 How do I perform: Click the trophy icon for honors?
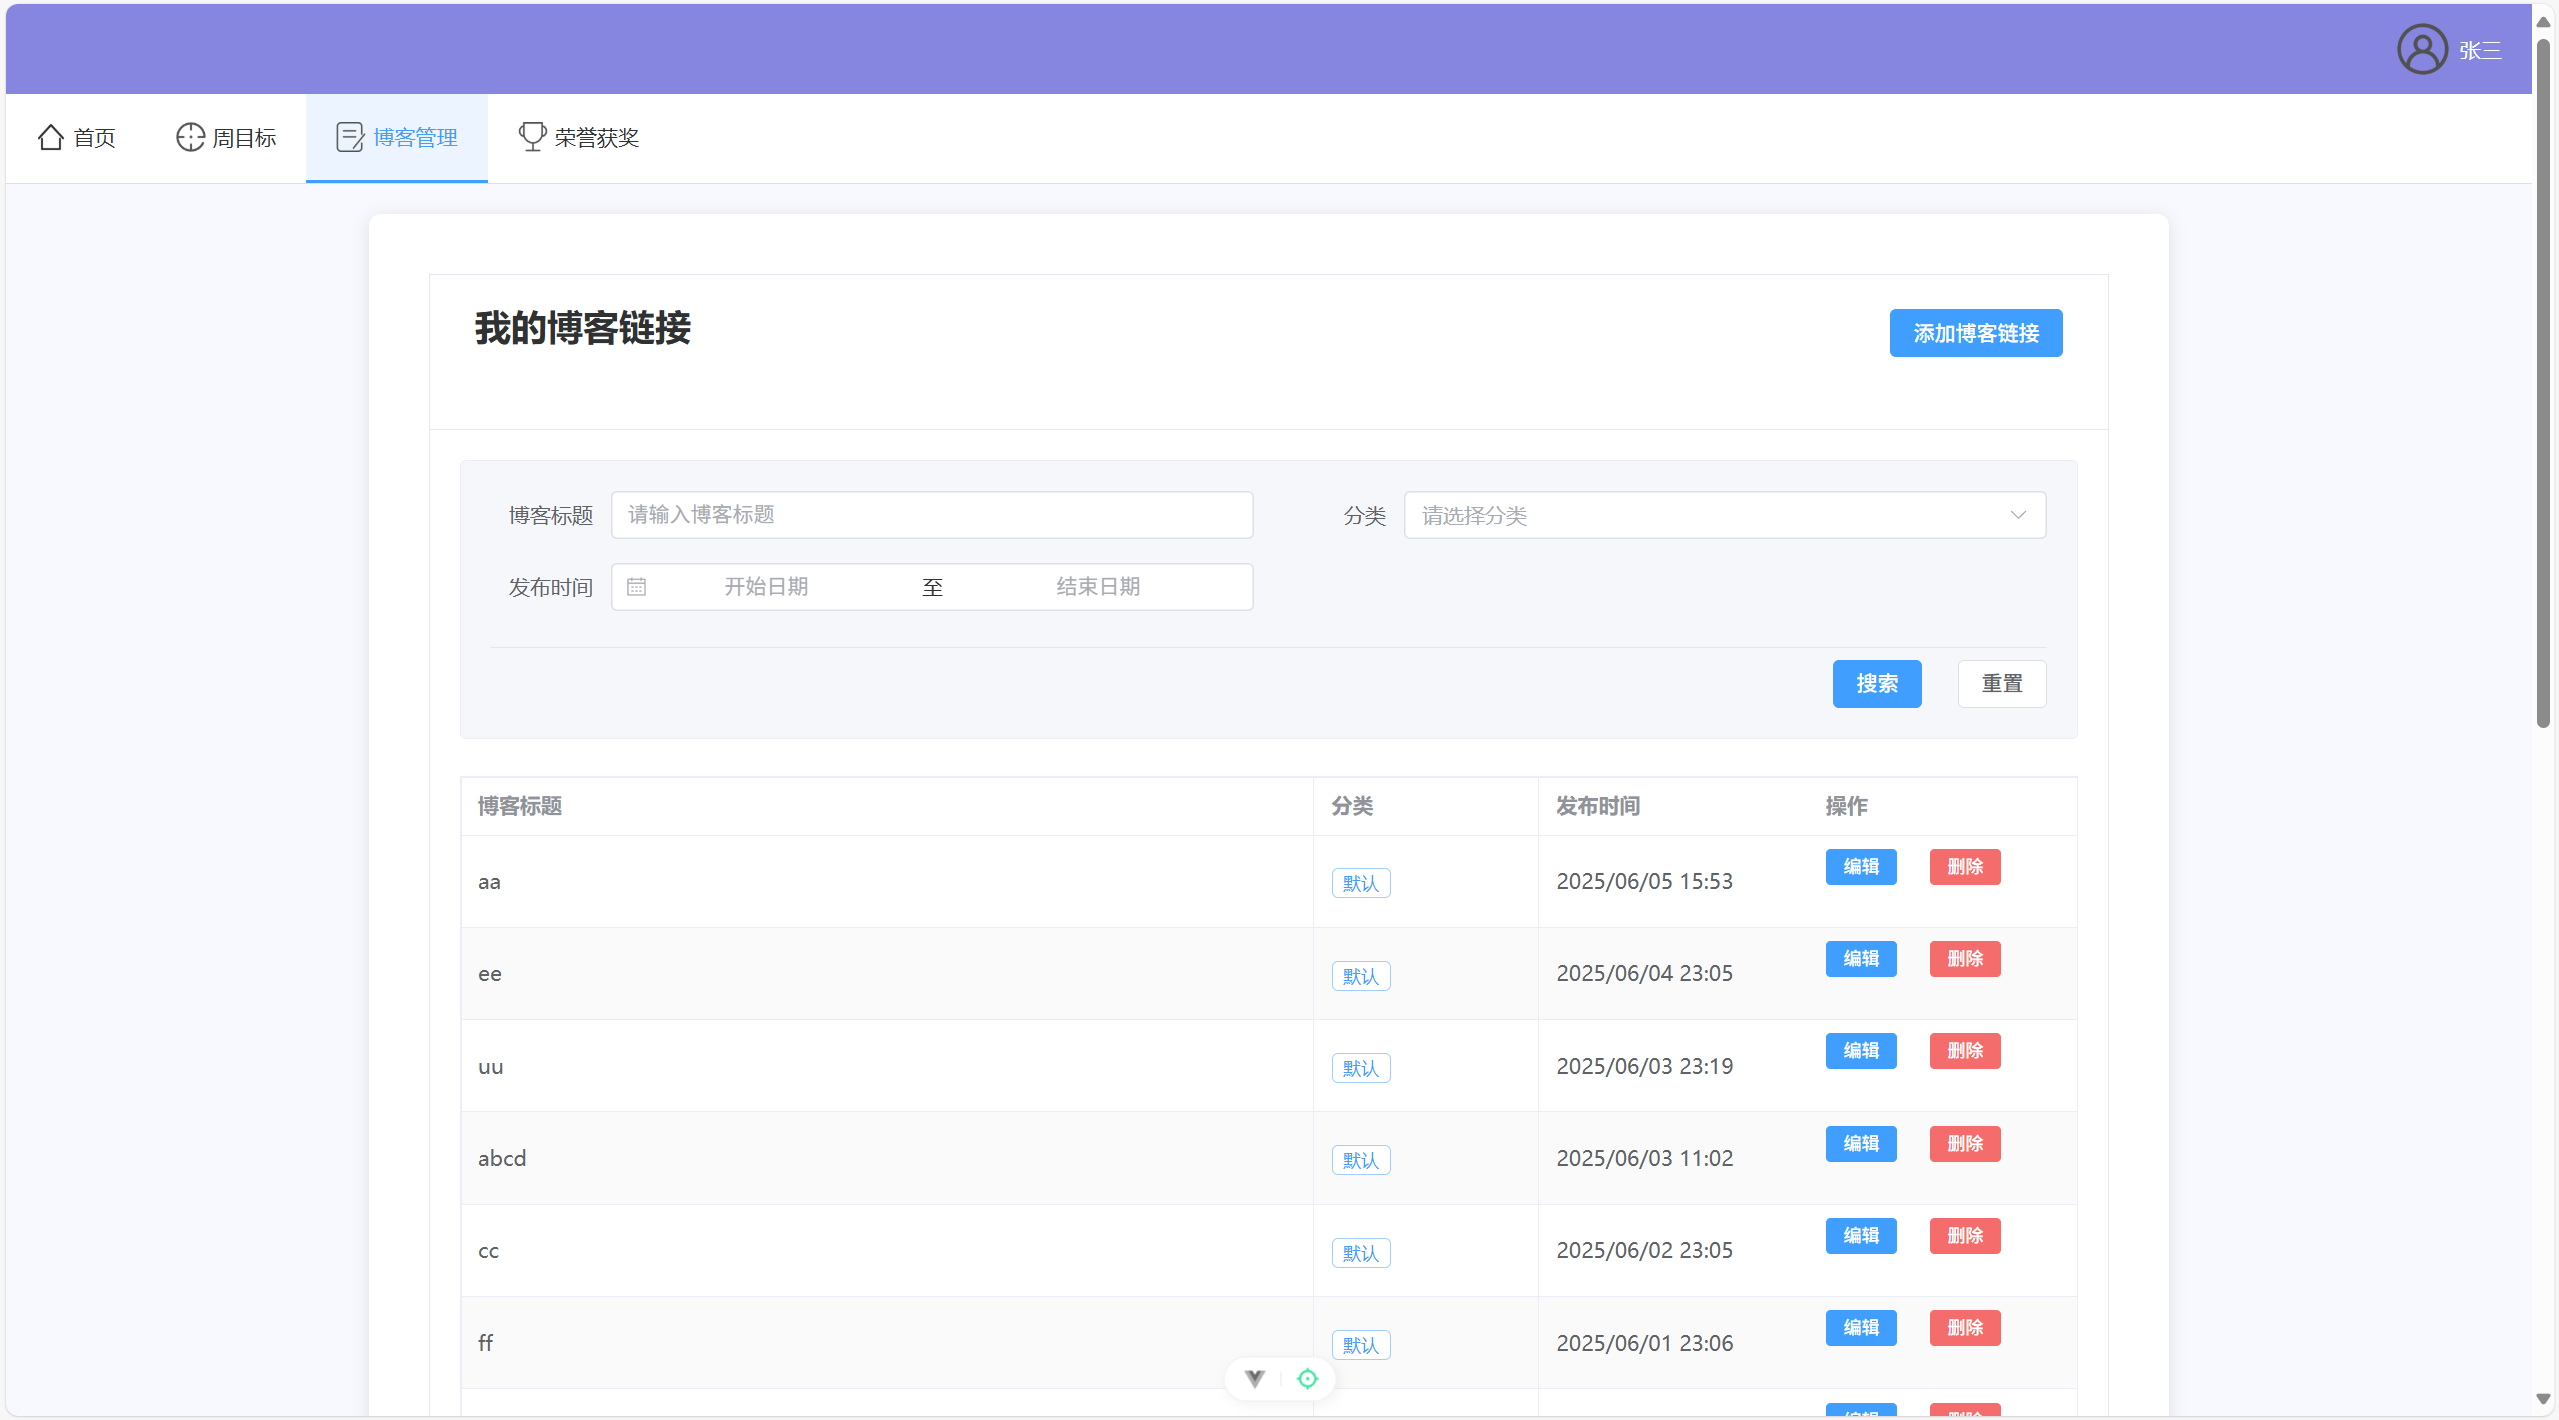pyautogui.click(x=531, y=137)
